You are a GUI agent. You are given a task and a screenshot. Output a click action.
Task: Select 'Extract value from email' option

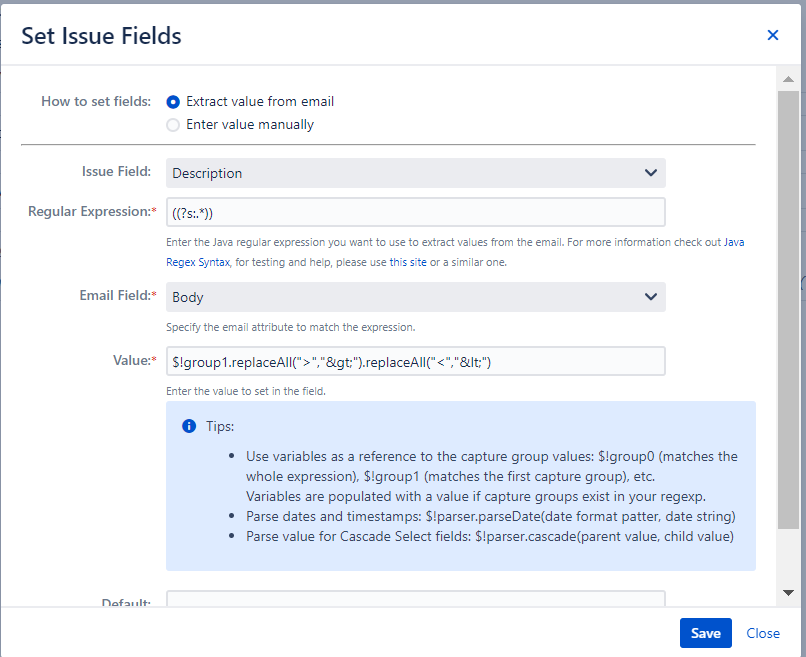172,101
